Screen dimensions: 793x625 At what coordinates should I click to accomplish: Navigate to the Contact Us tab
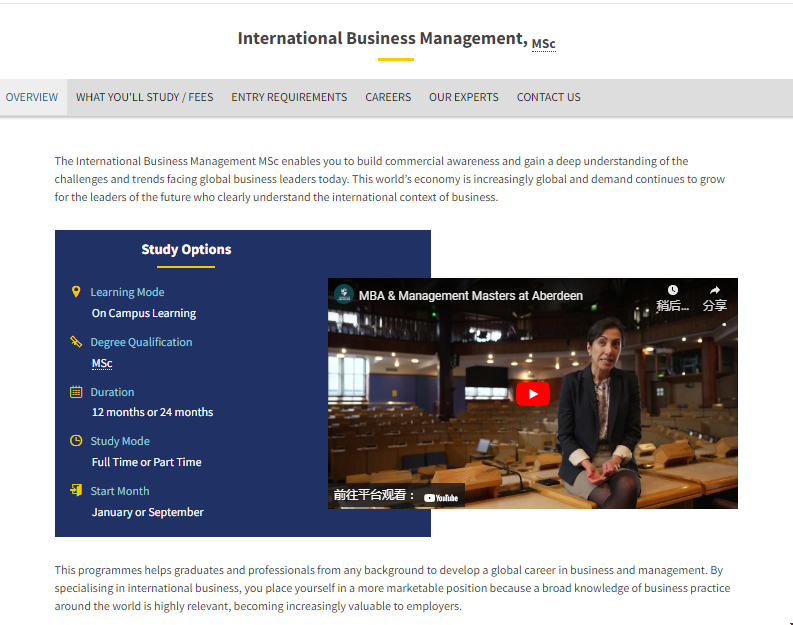(548, 97)
